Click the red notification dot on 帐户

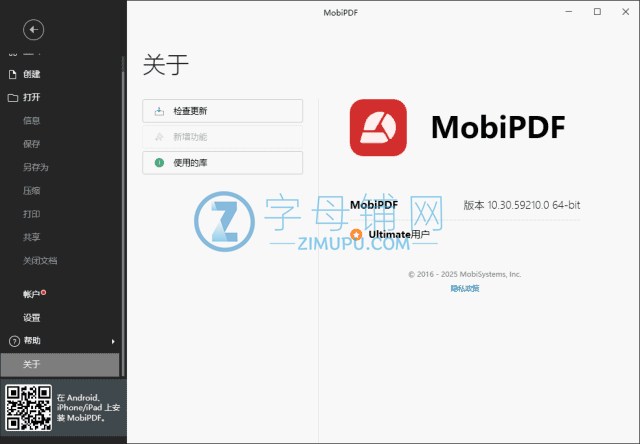coord(44,292)
